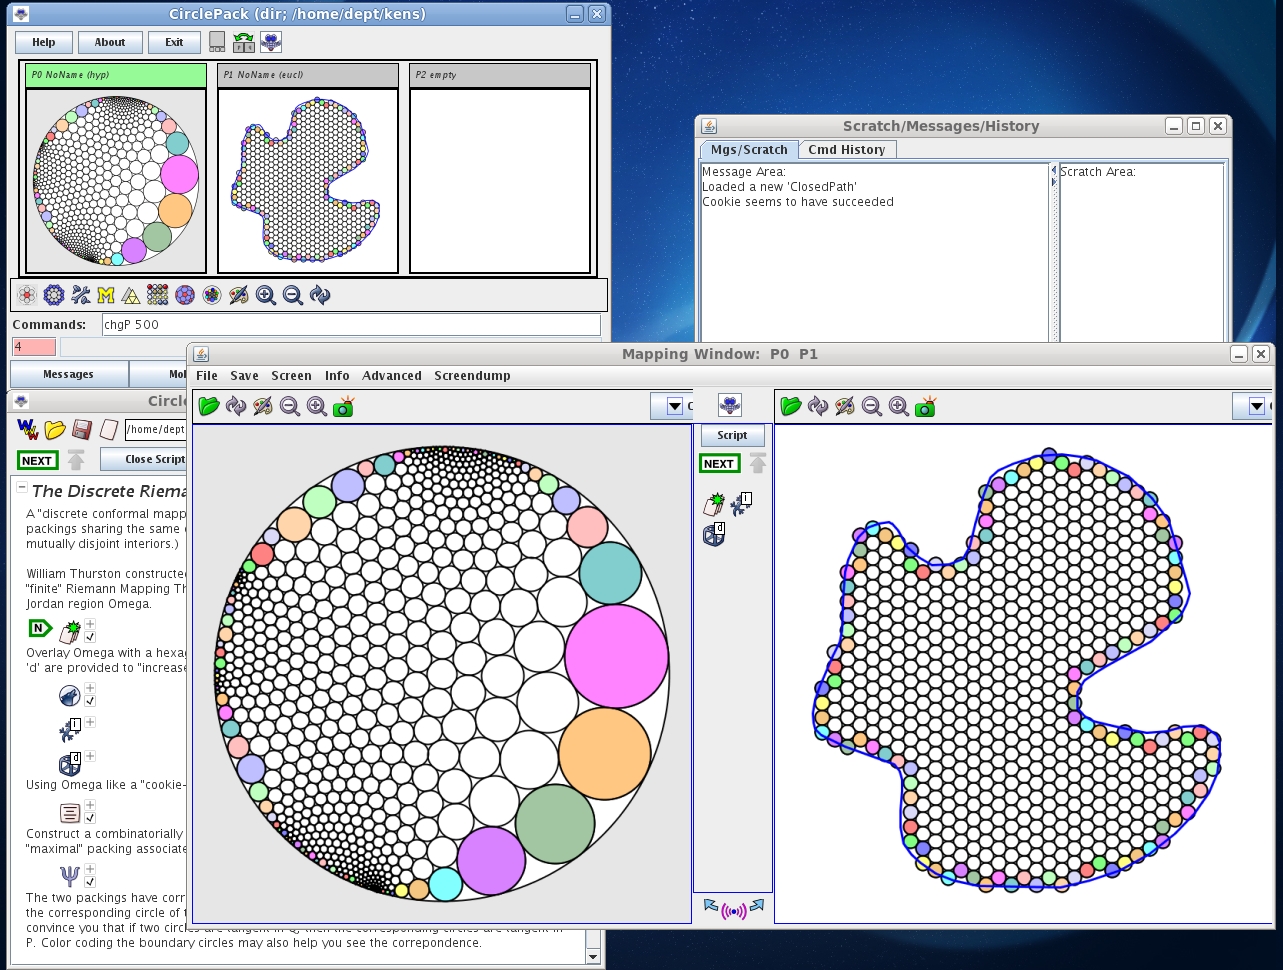The image size is (1283, 970).
Task: Click the camera screenshot icon in left mapping pane
Action: (343, 406)
